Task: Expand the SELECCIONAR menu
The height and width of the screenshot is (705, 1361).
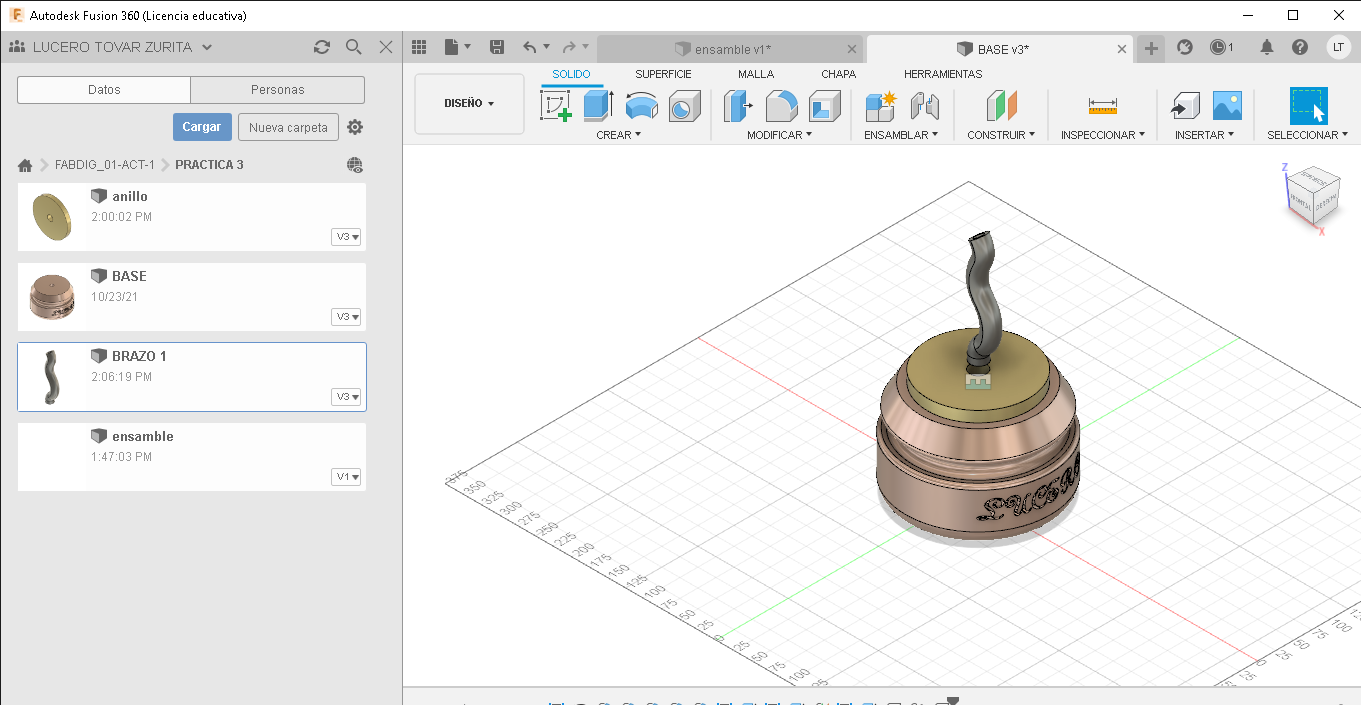Action: (x=1307, y=135)
